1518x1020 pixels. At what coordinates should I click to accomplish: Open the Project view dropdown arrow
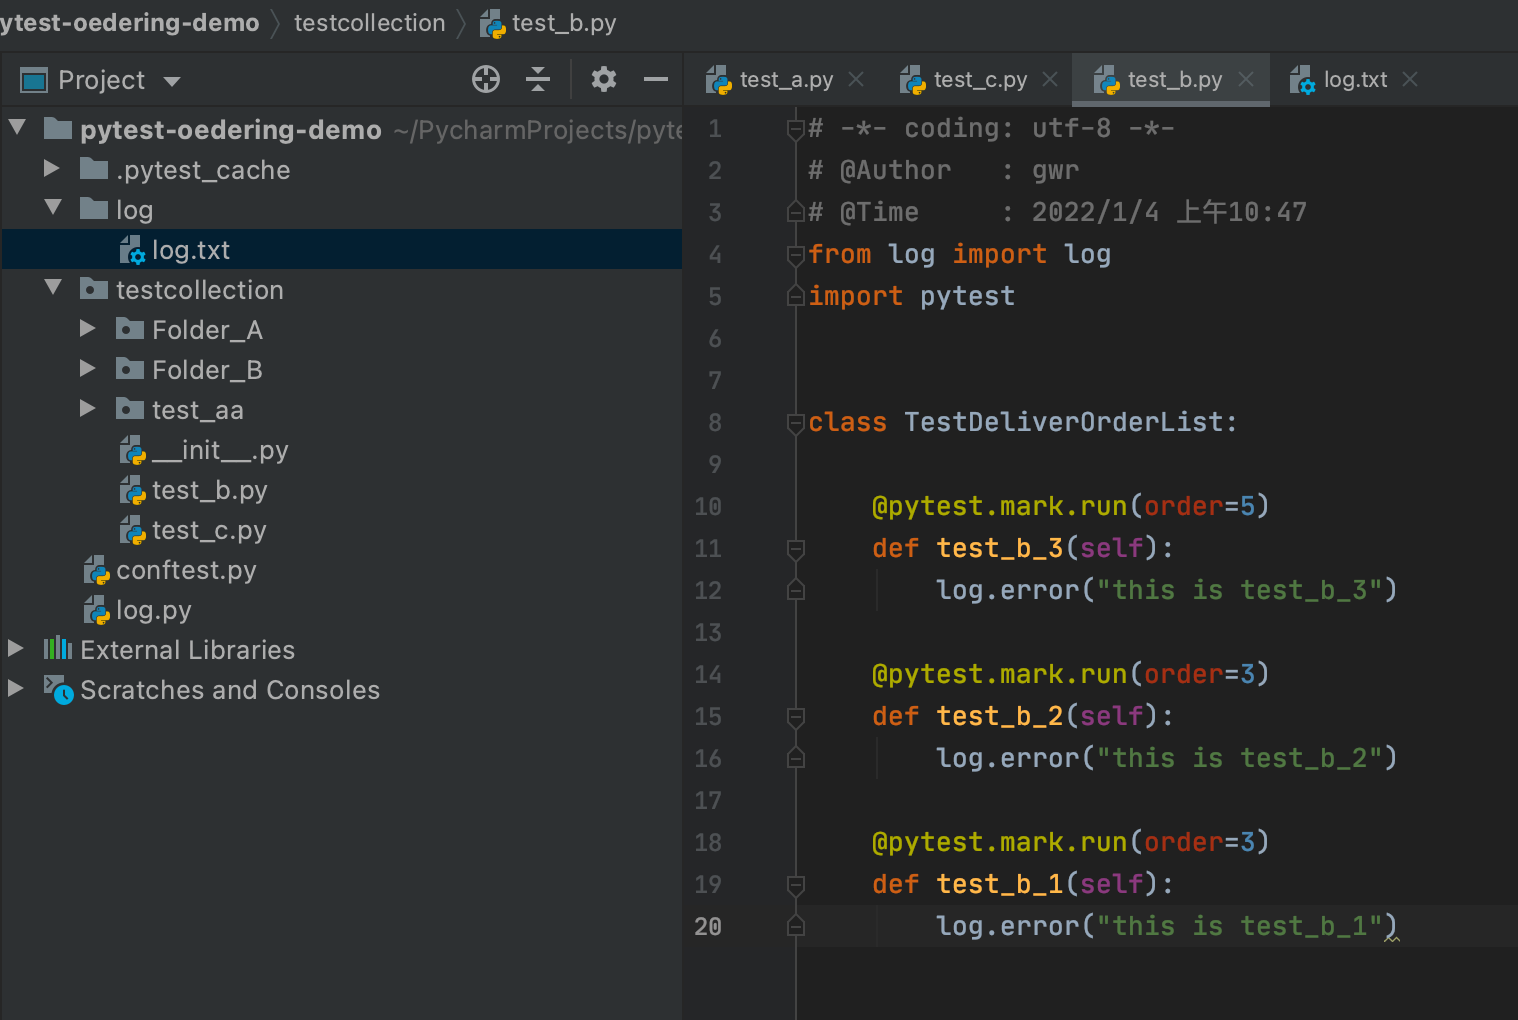click(172, 81)
